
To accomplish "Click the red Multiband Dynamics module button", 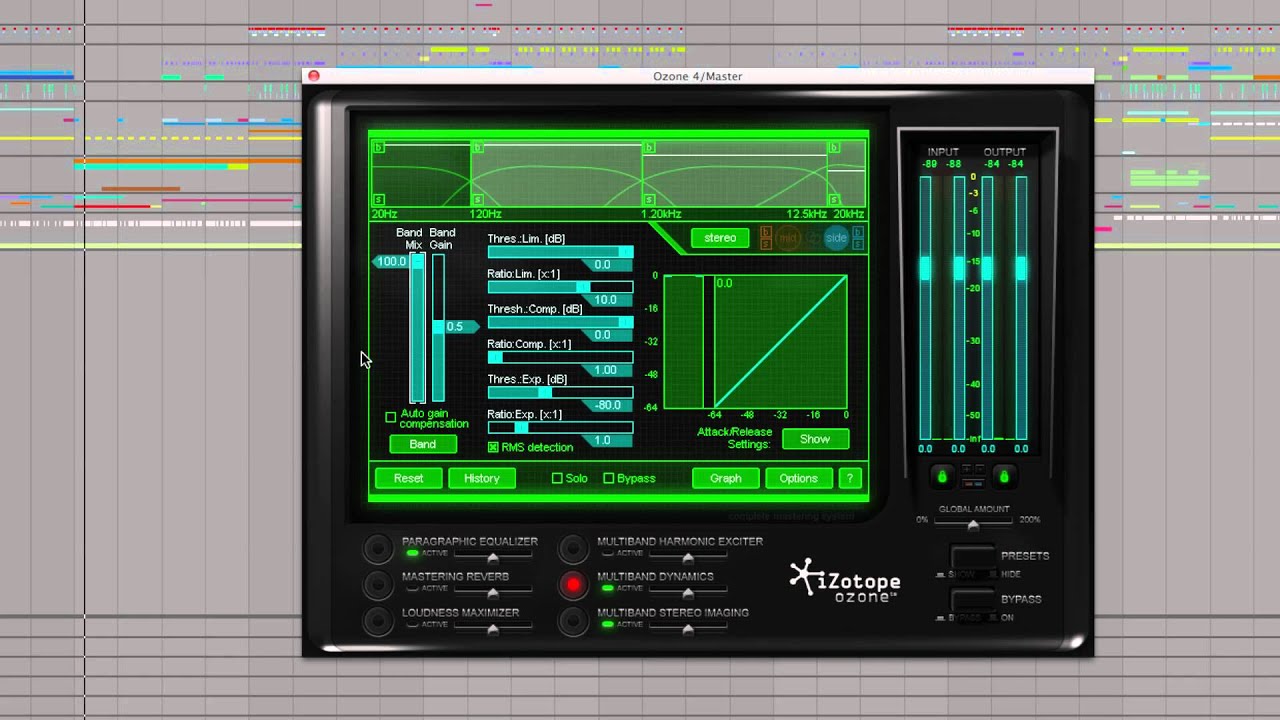I will coord(573,585).
